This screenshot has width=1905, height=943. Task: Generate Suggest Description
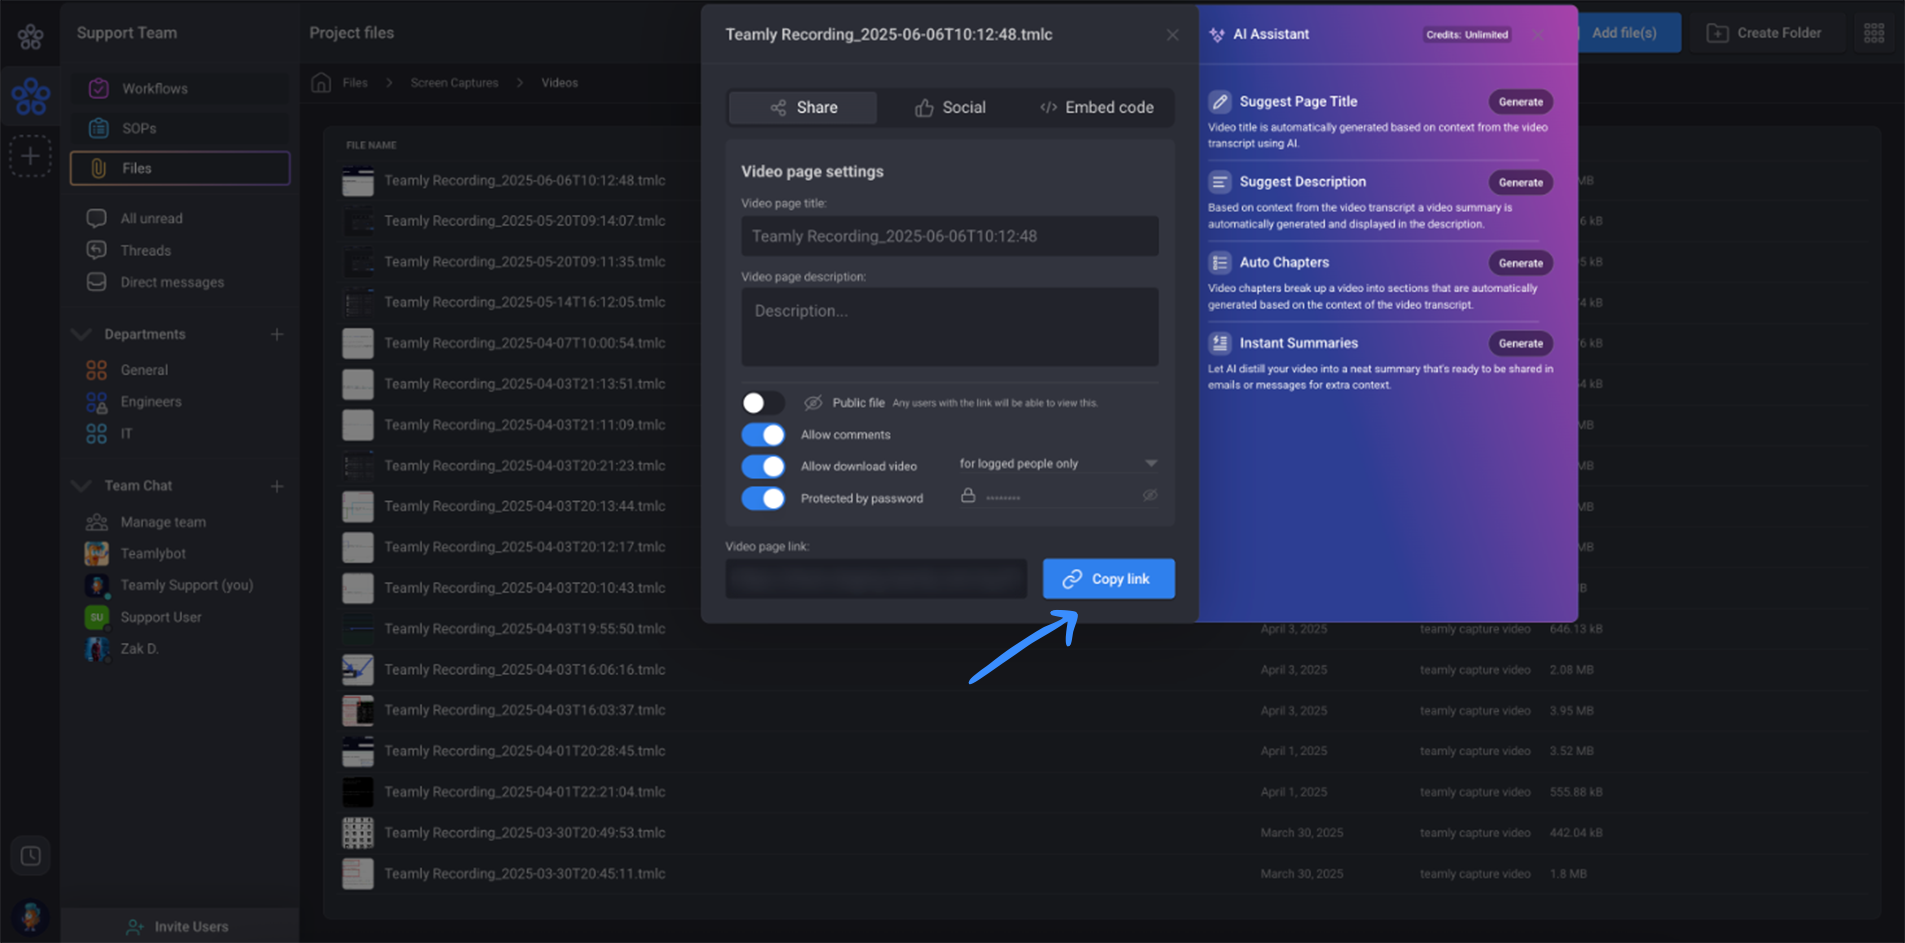point(1520,182)
